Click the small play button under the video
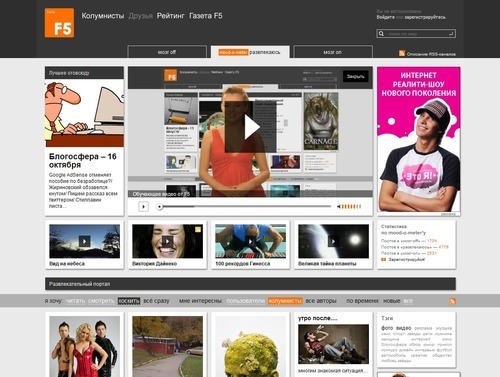Screen dimensions: 500x377 [x=143, y=207]
